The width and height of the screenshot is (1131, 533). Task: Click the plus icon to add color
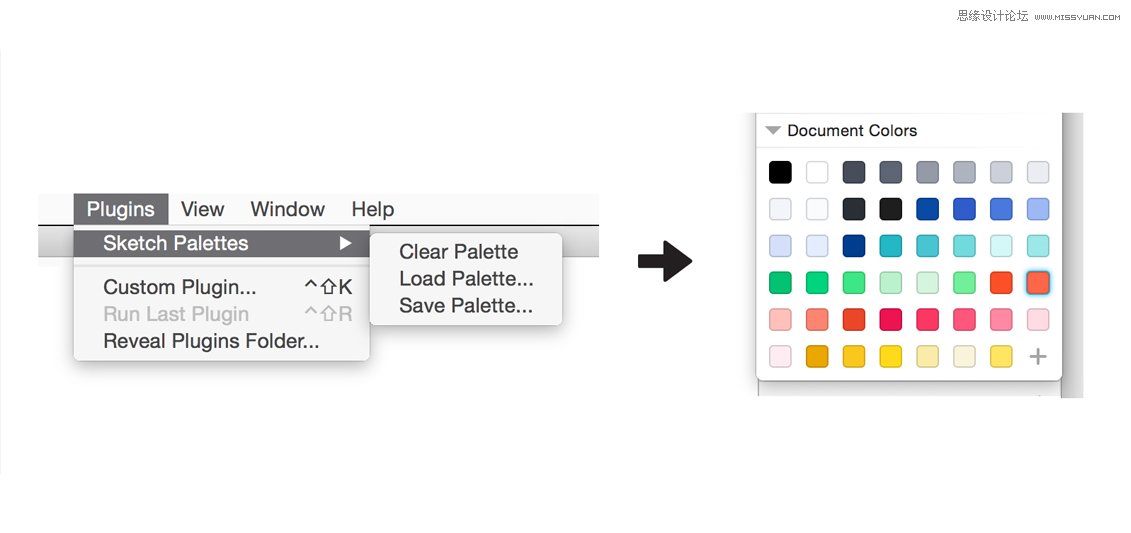(1038, 357)
